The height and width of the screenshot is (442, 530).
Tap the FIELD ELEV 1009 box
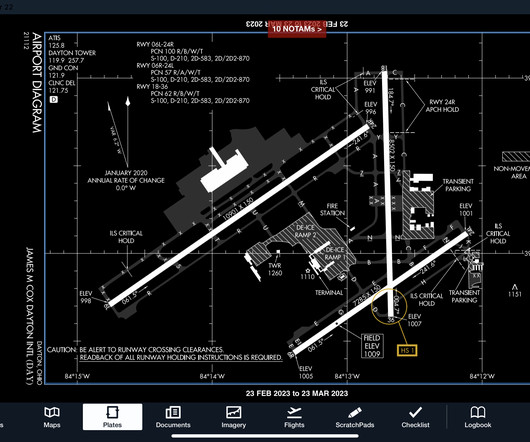click(372, 346)
